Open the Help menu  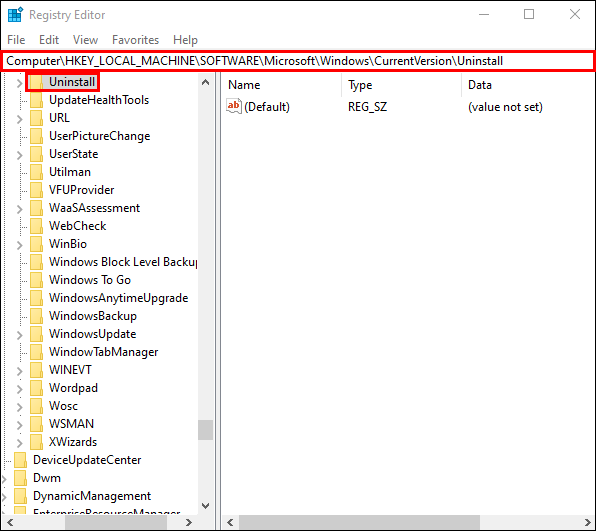(185, 40)
